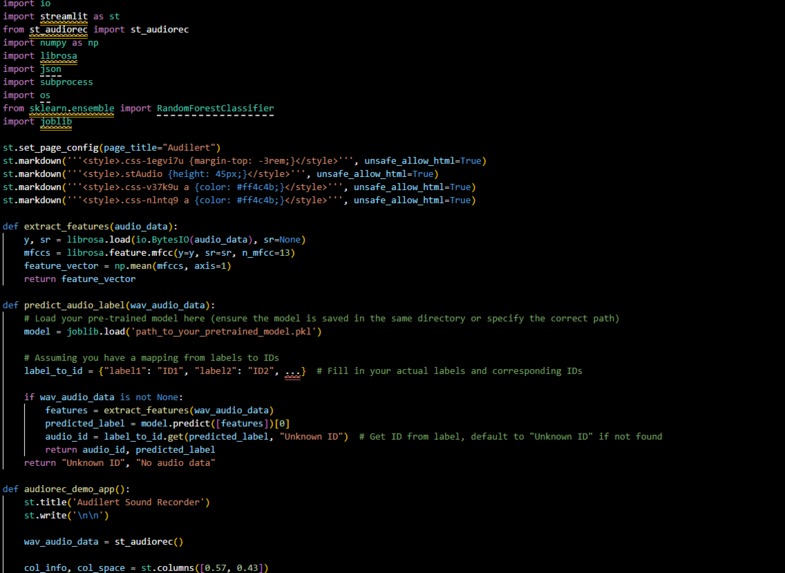Click the 'import json' line
This screenshot has width=785, height=573.
tap(32, 69)
